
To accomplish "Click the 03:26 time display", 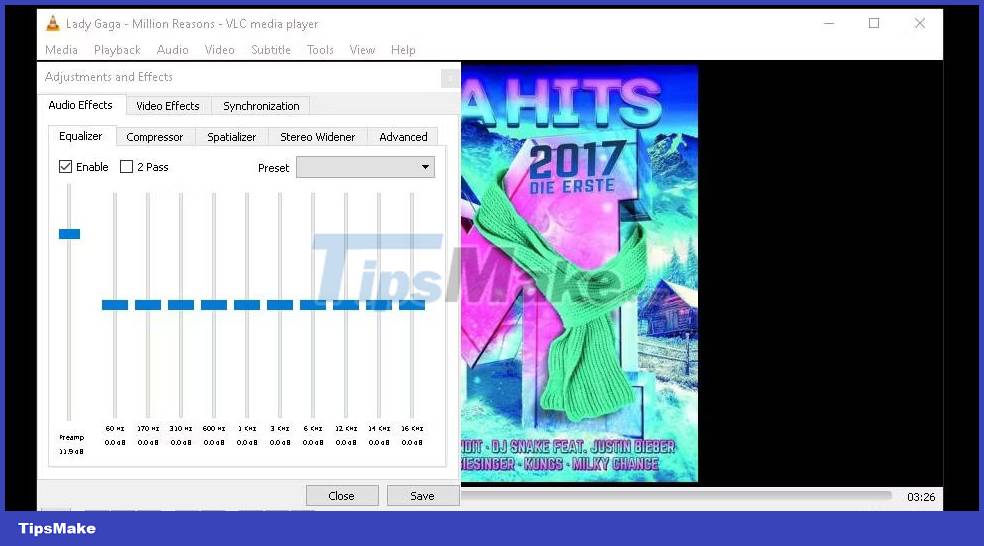I will coord(921,497).
